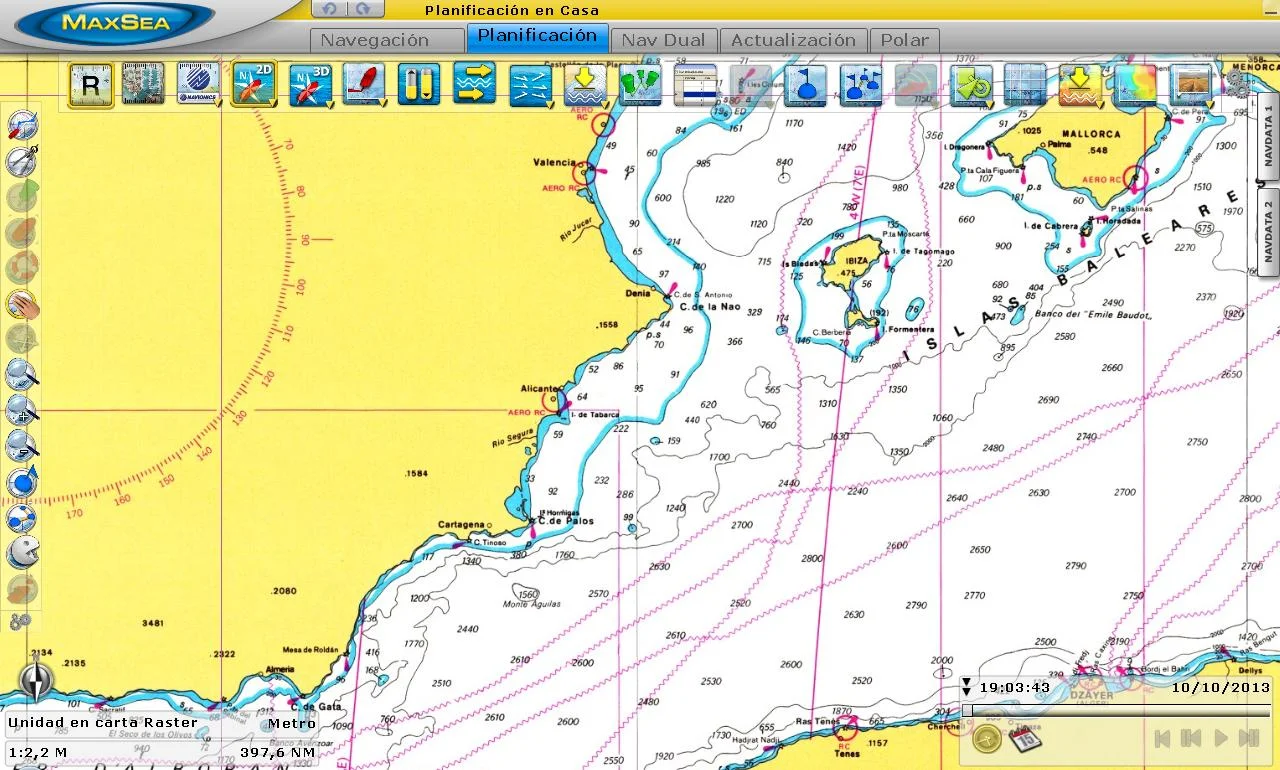Viewport: 1280px width, 770px height.
Task: Toggle the day/night bulbs icon
Action: pos(419,84)
